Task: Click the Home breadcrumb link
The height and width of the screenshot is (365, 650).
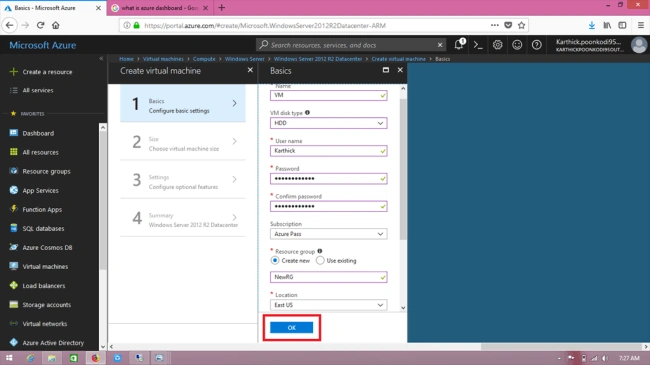Action: (126, 59)
